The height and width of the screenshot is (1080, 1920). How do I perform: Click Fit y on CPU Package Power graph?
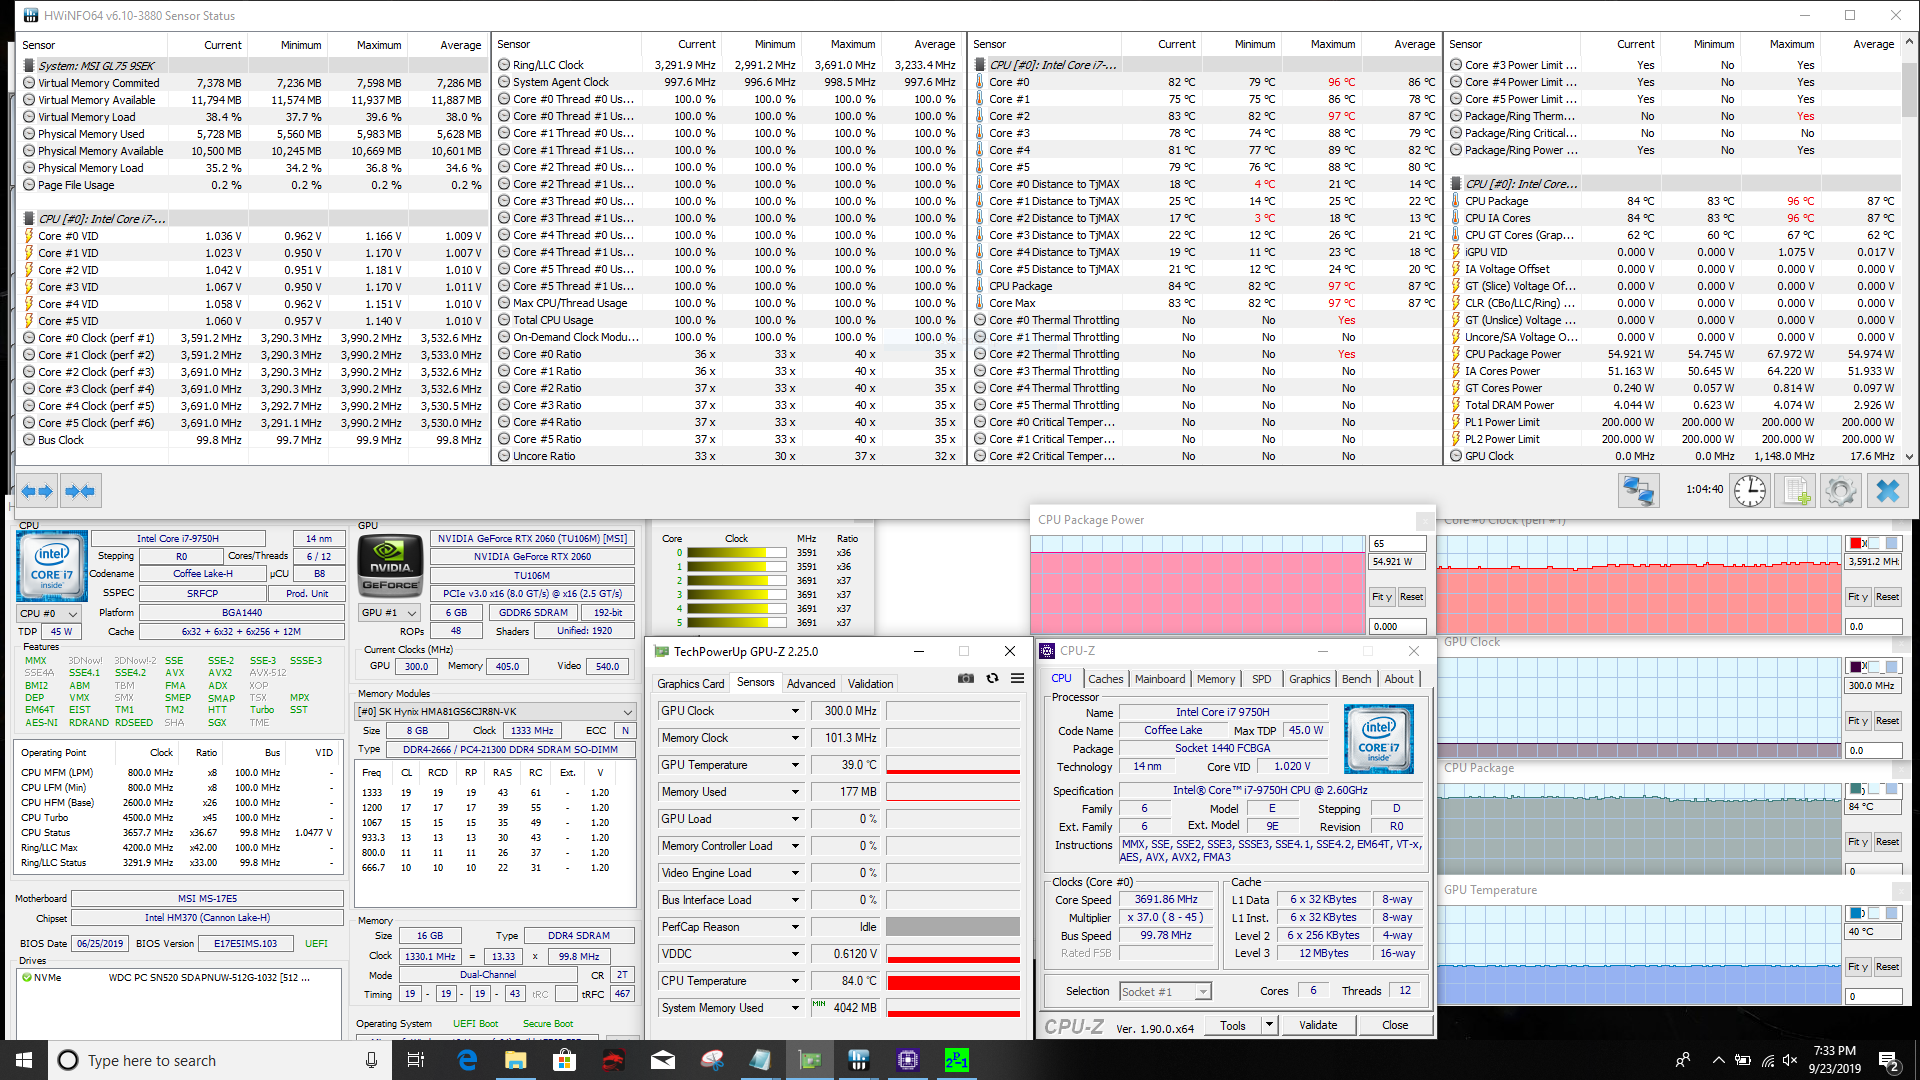pos(1381,597)
